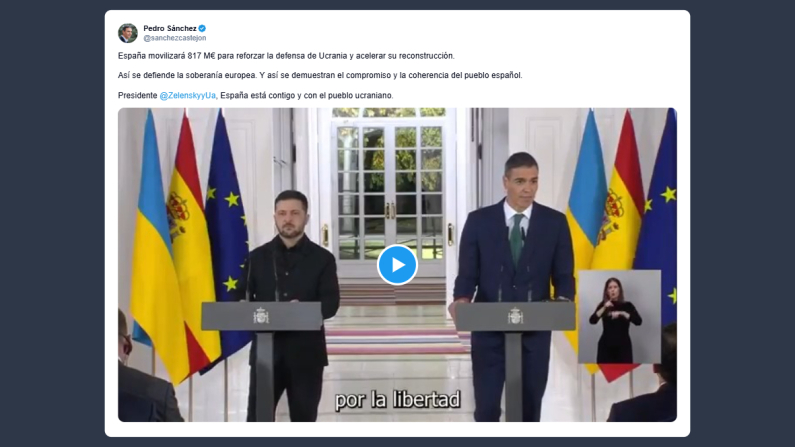
Task: Click the coat of arms on right podium
Action: pos(515,316)
